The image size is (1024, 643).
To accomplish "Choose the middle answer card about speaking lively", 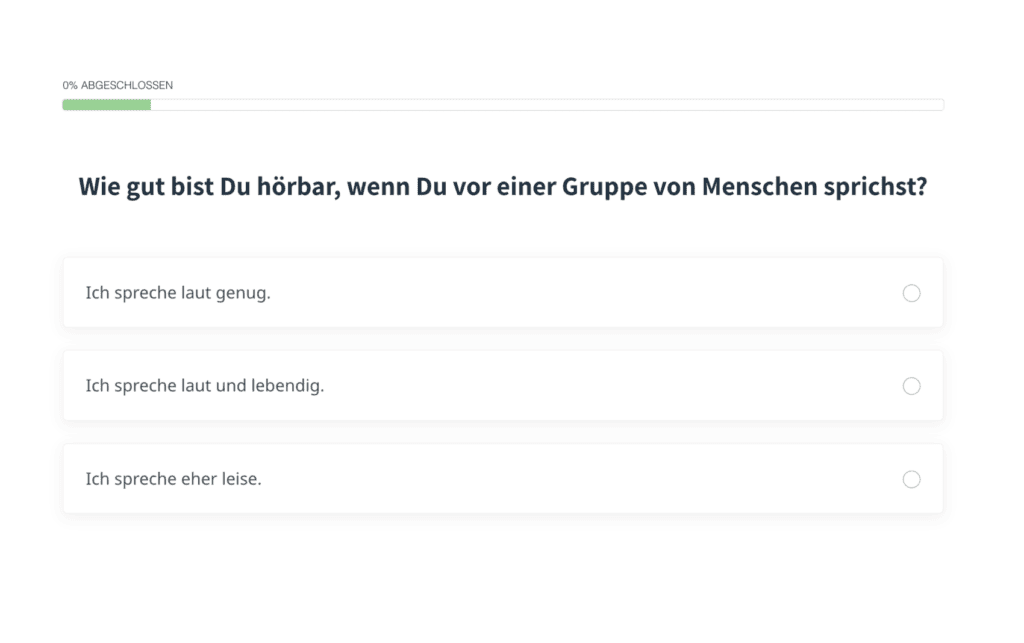I will click(x=503, y=386).
